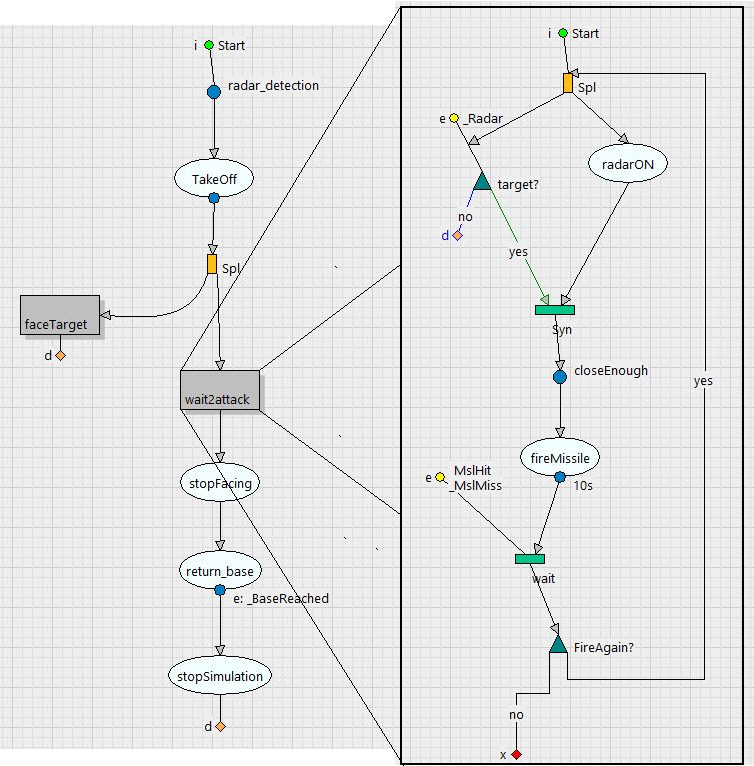Select the yellow _Radar event dot
754x766 pixels.
click(453, 119)
